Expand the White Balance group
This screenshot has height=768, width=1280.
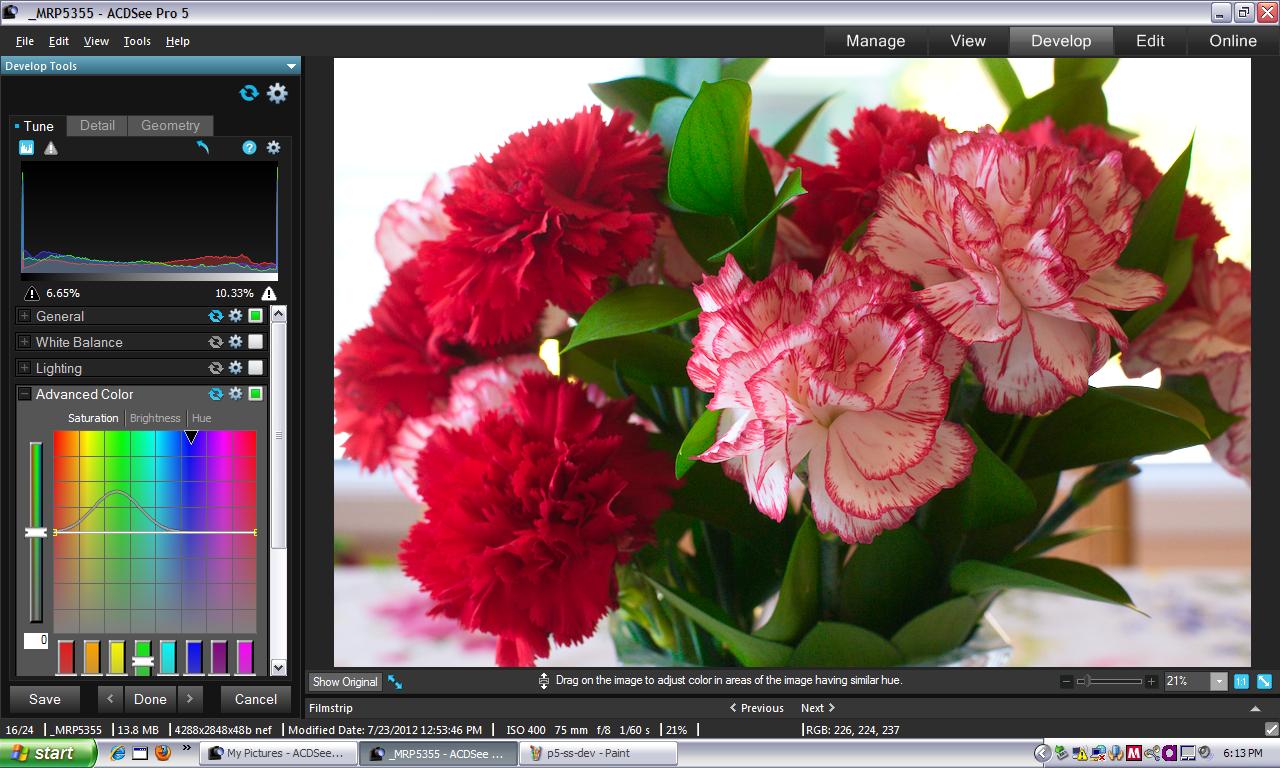25,342
